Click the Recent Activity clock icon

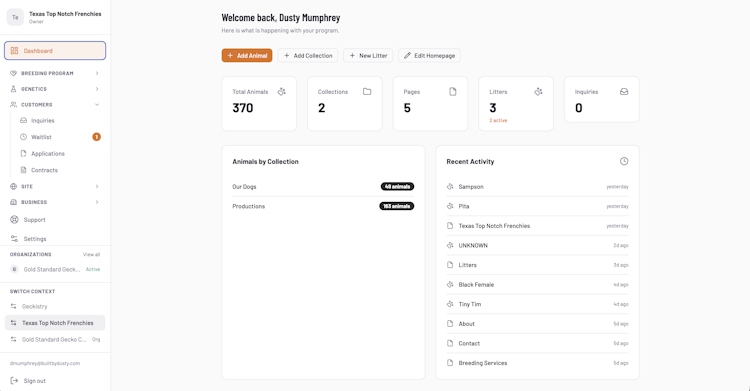coord(624,161)
